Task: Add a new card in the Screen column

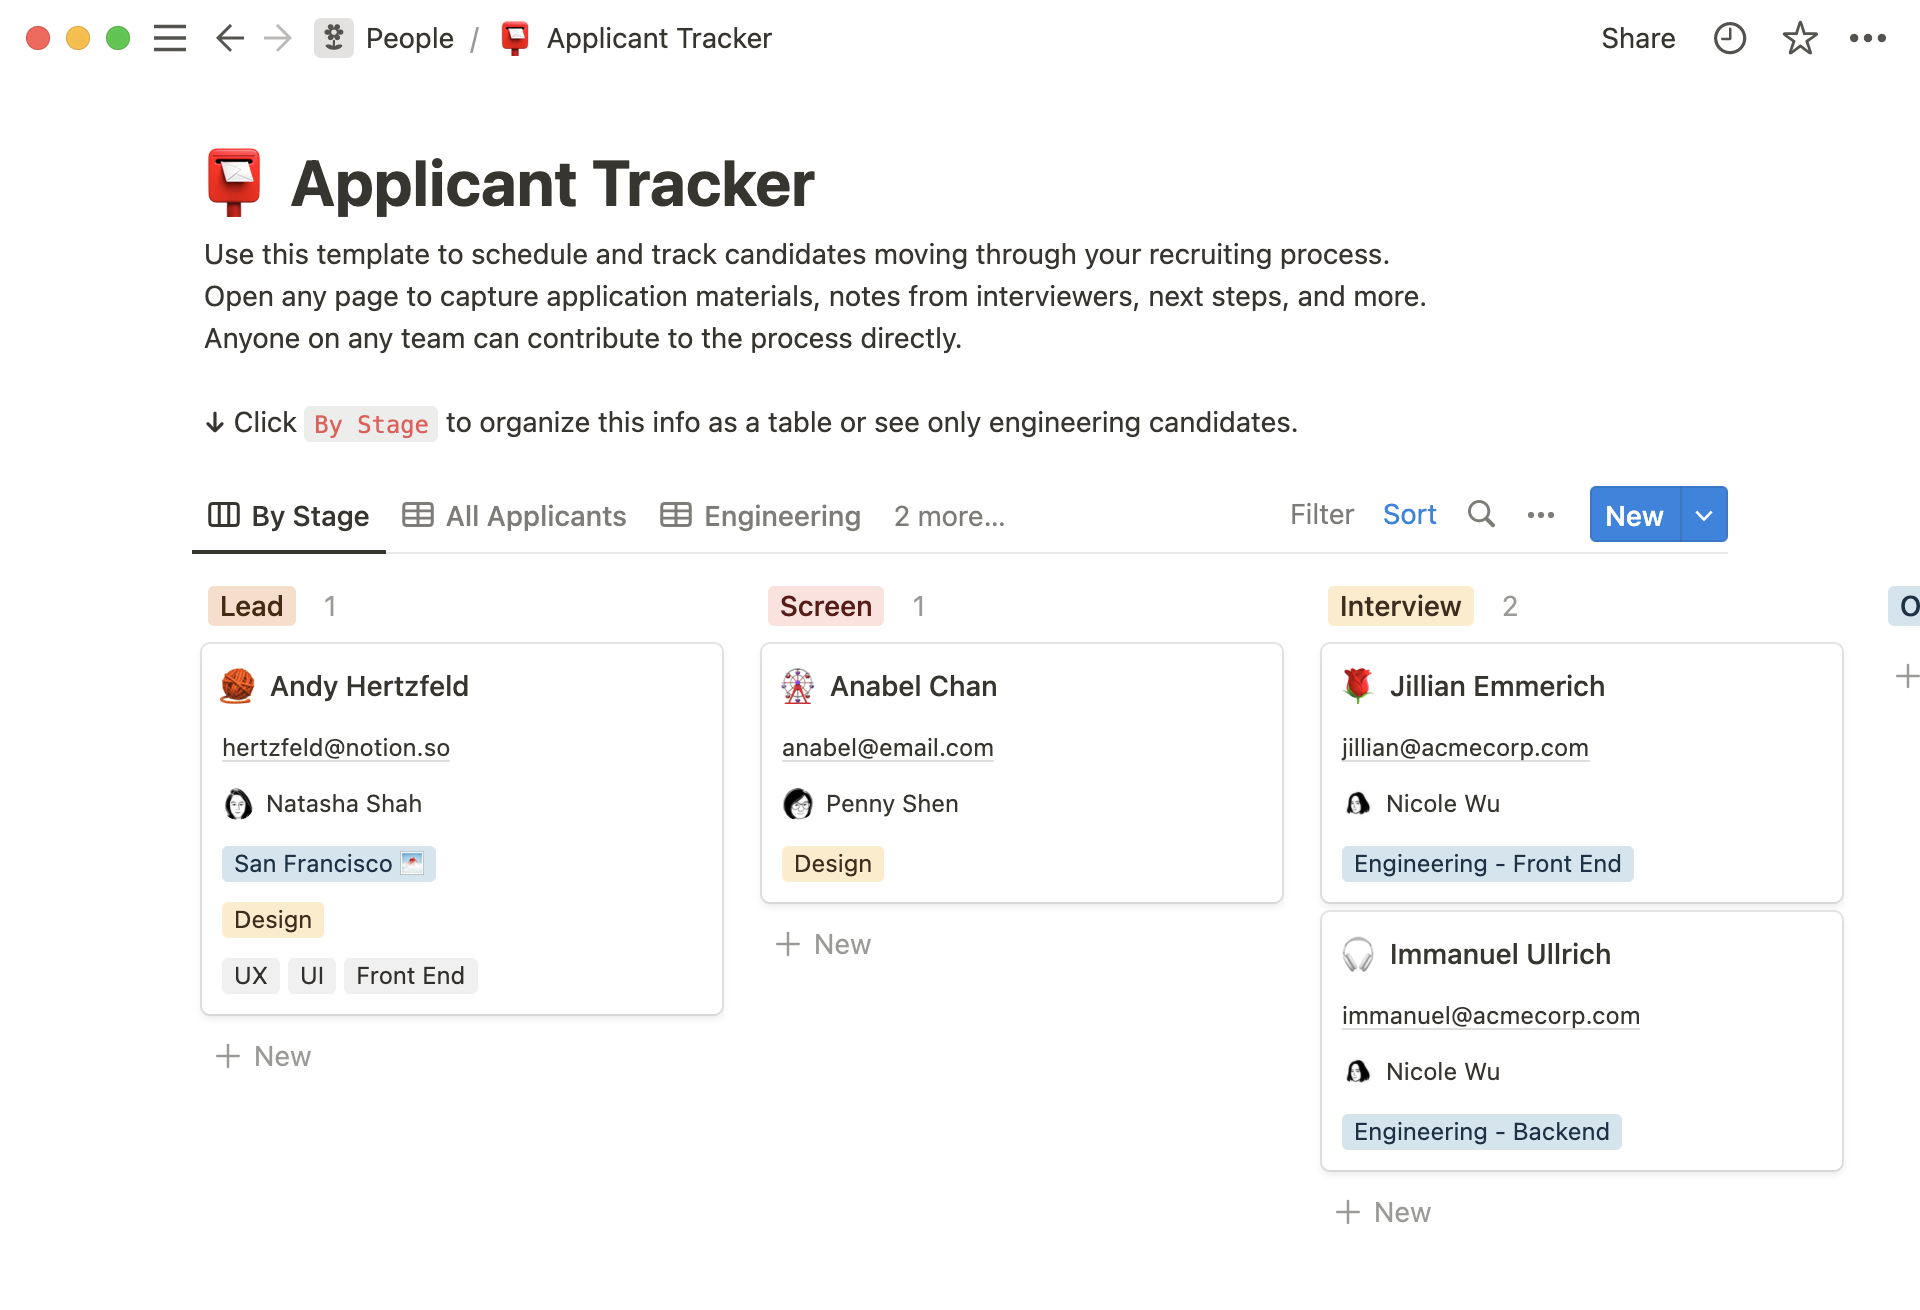Action: (x=823, y=944)
